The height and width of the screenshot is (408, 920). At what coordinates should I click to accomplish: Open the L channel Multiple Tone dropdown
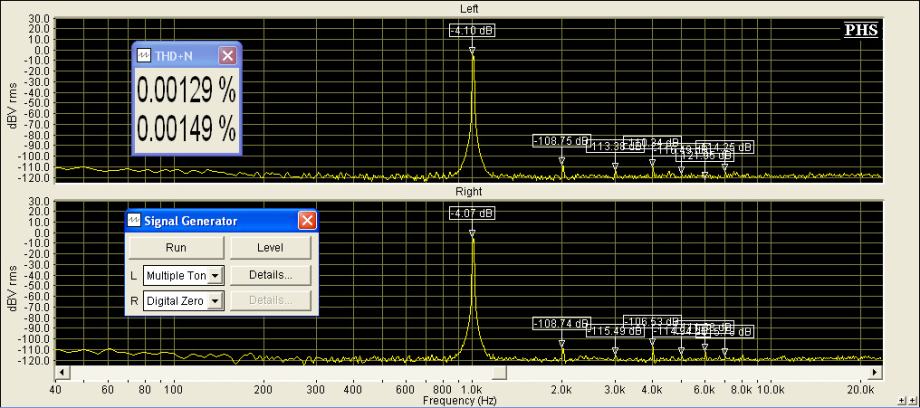[x=213, y=275]
